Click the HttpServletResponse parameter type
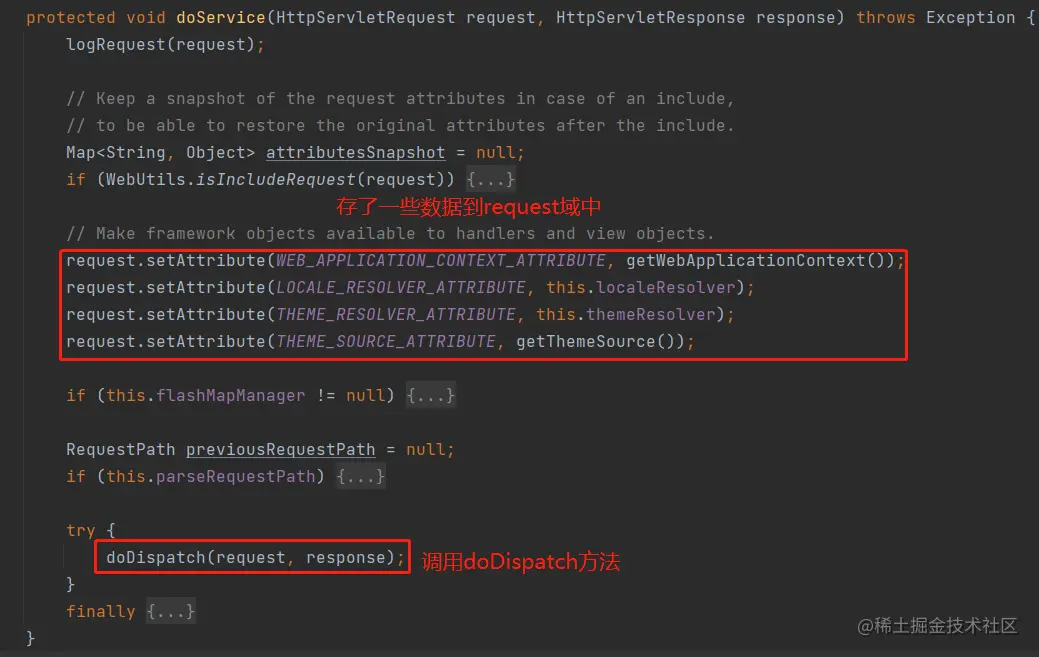 [x=651, y=18]
